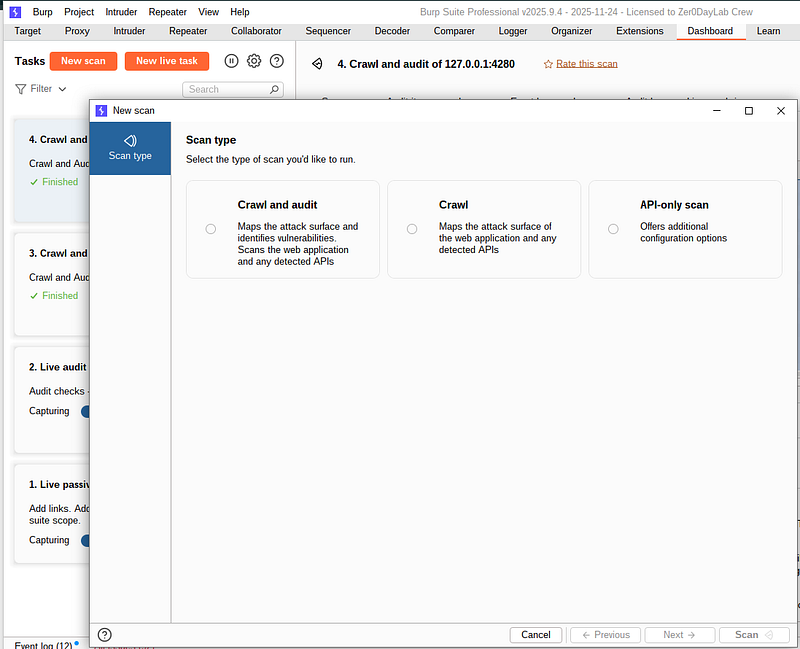Toggle Capturing switch on Live passive task
The image size is (800, 649).
pos(85,540)
